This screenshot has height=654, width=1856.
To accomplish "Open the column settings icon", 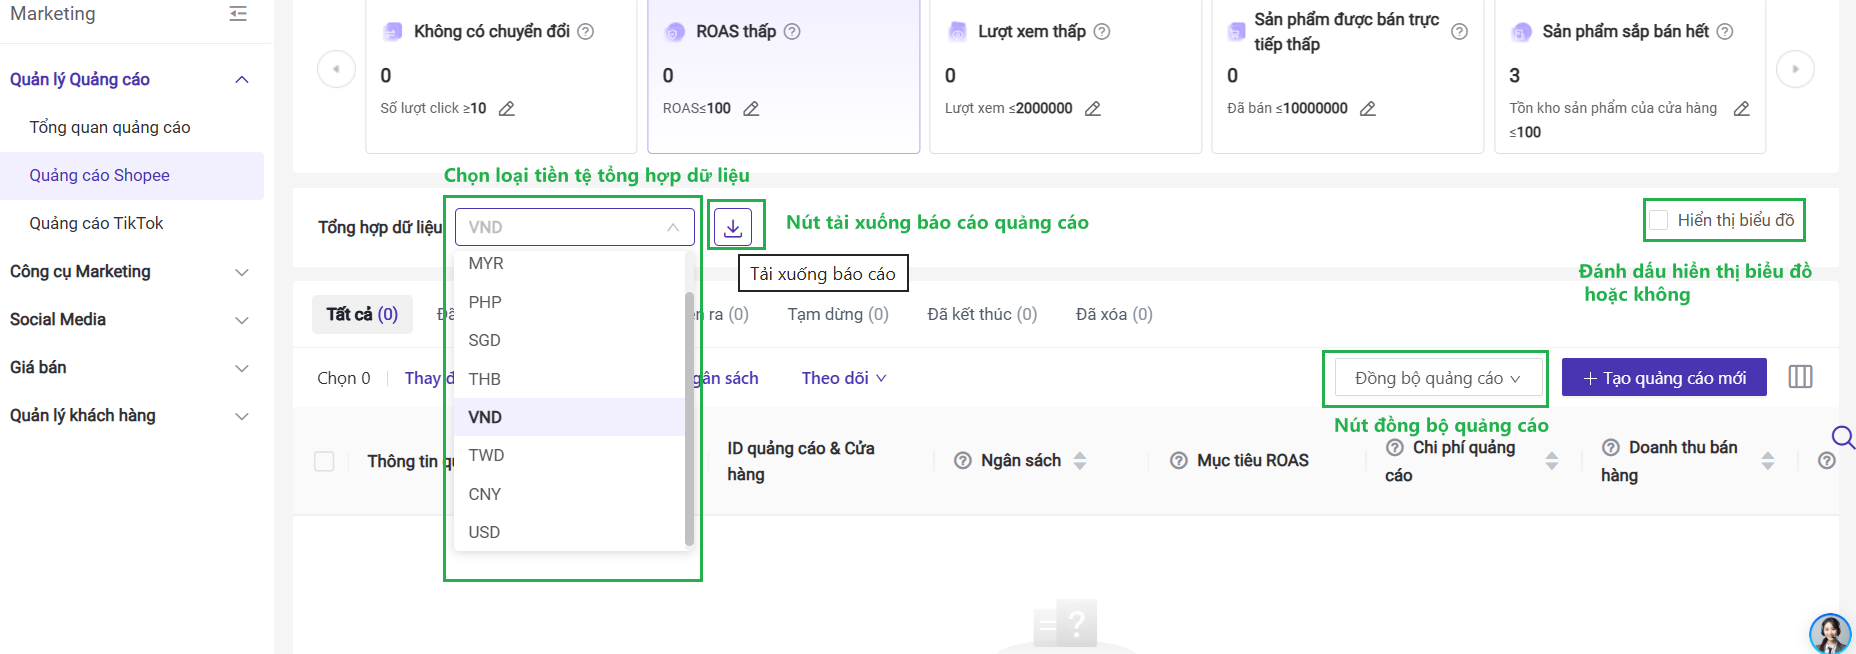I will (1800, 377).
